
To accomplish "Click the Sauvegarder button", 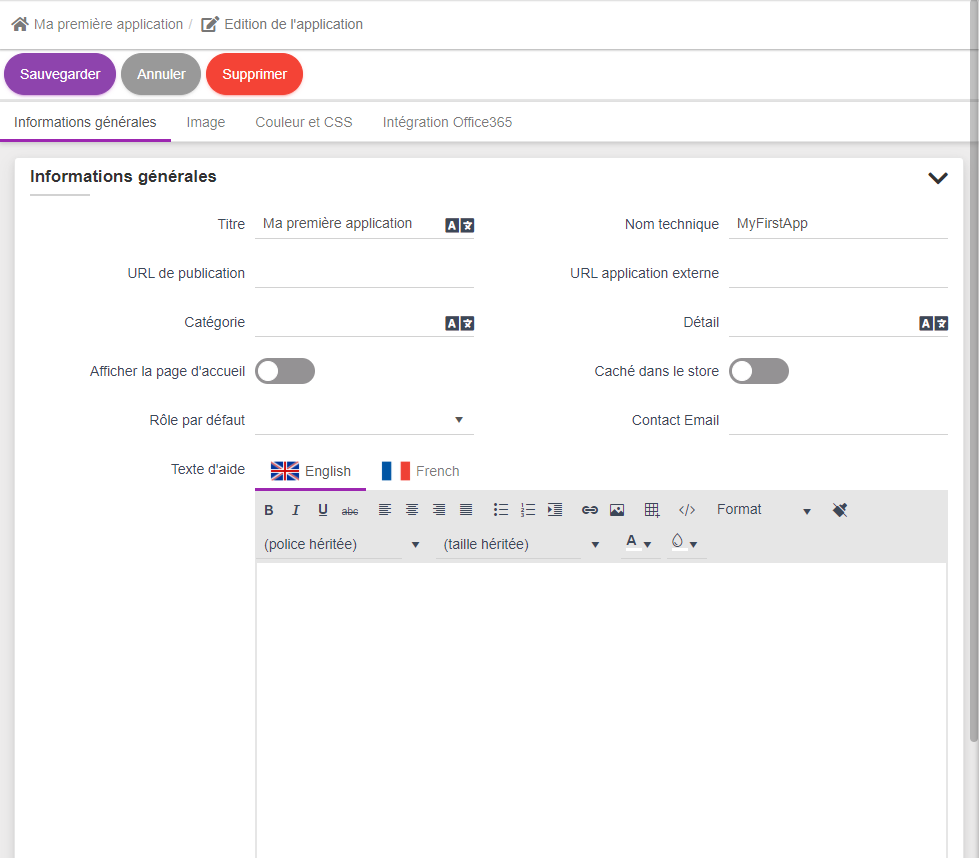I will point(60,74).
